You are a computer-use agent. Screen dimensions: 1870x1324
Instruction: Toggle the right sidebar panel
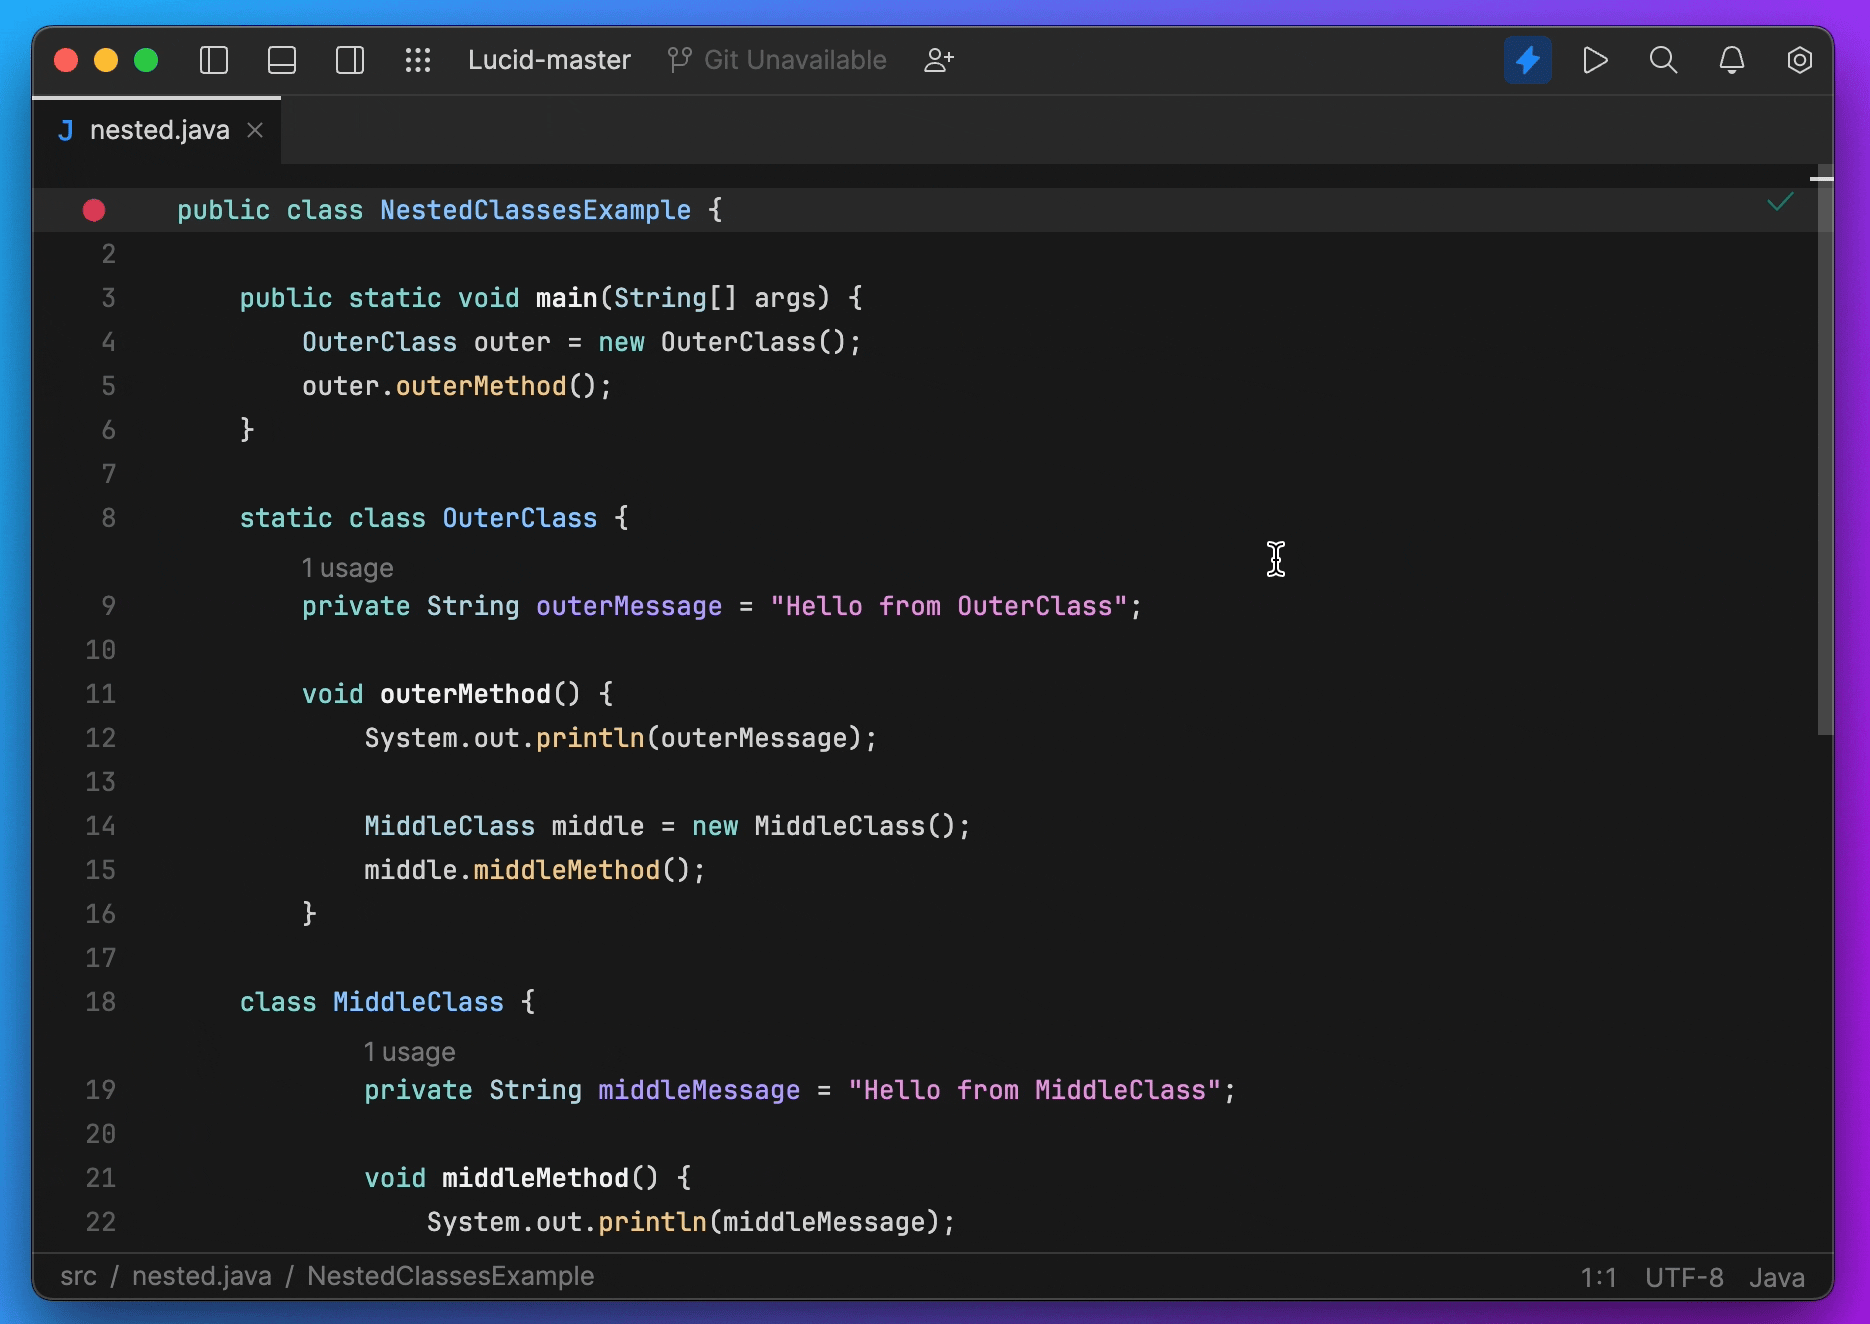(350, 60)
